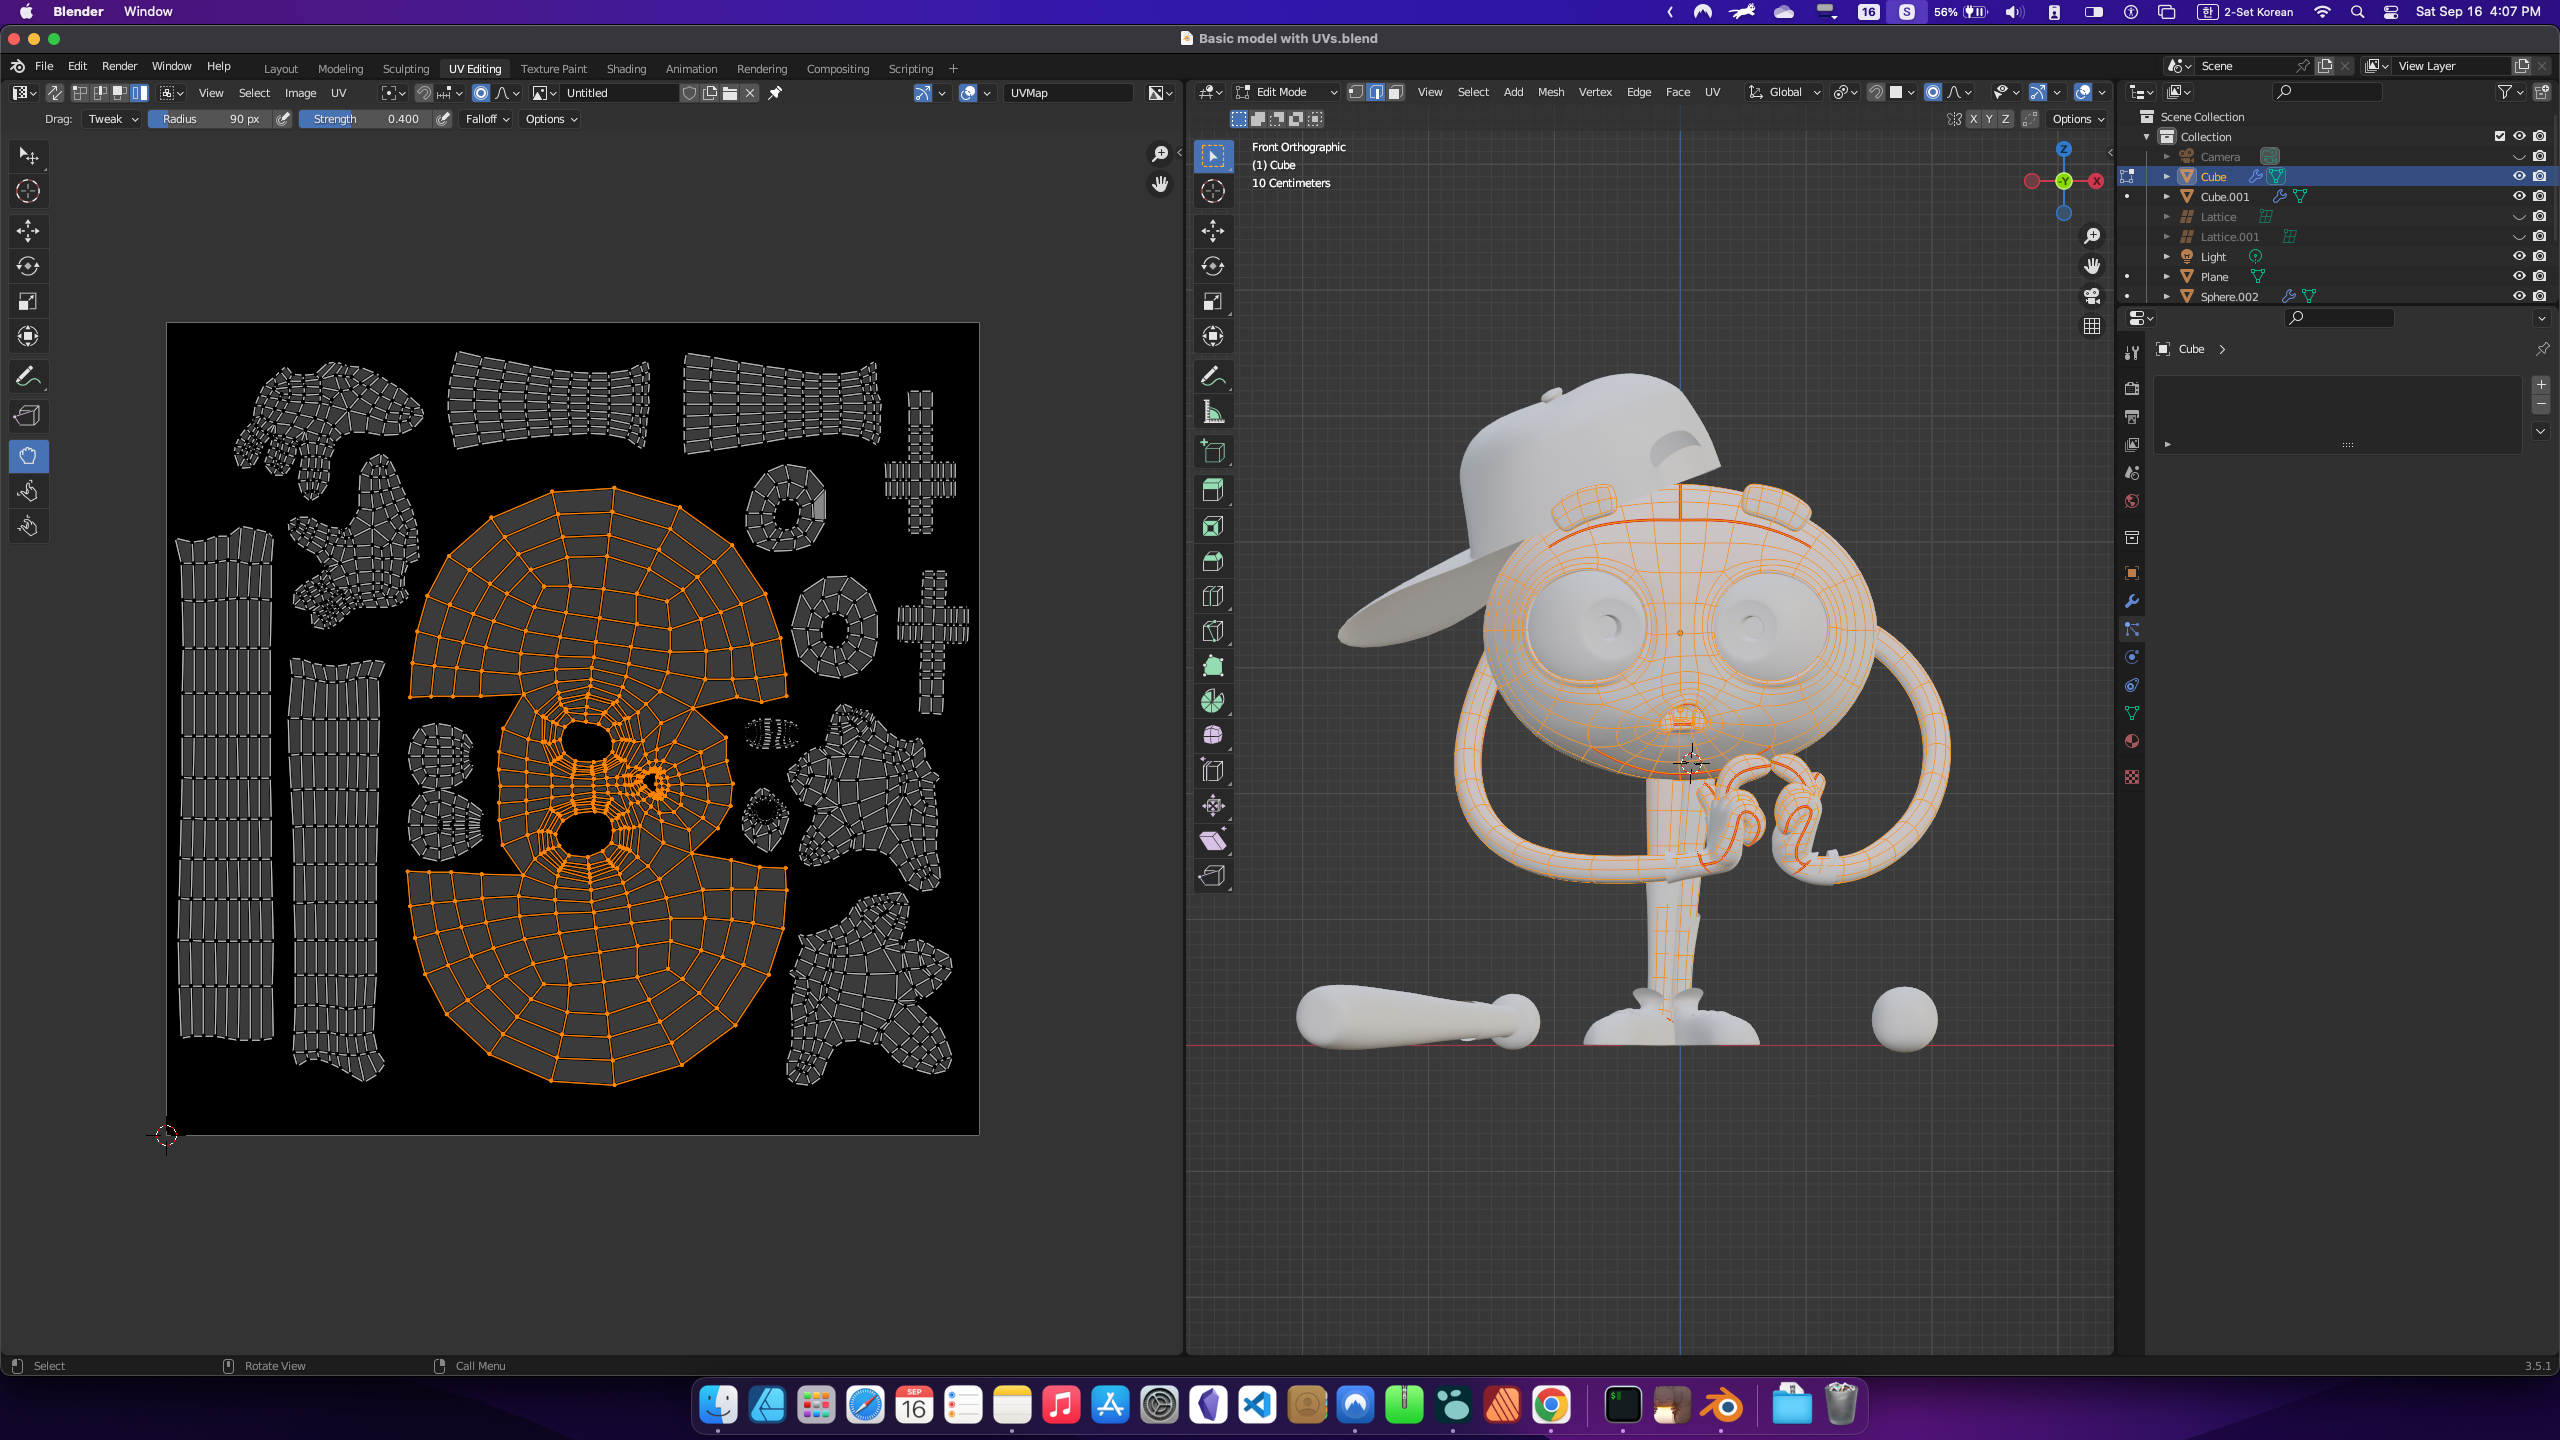The height and width of the screenshot is (1440, 2560).
Task: Select the Bevel tool in viewport toolbar
Action: 1213,561
